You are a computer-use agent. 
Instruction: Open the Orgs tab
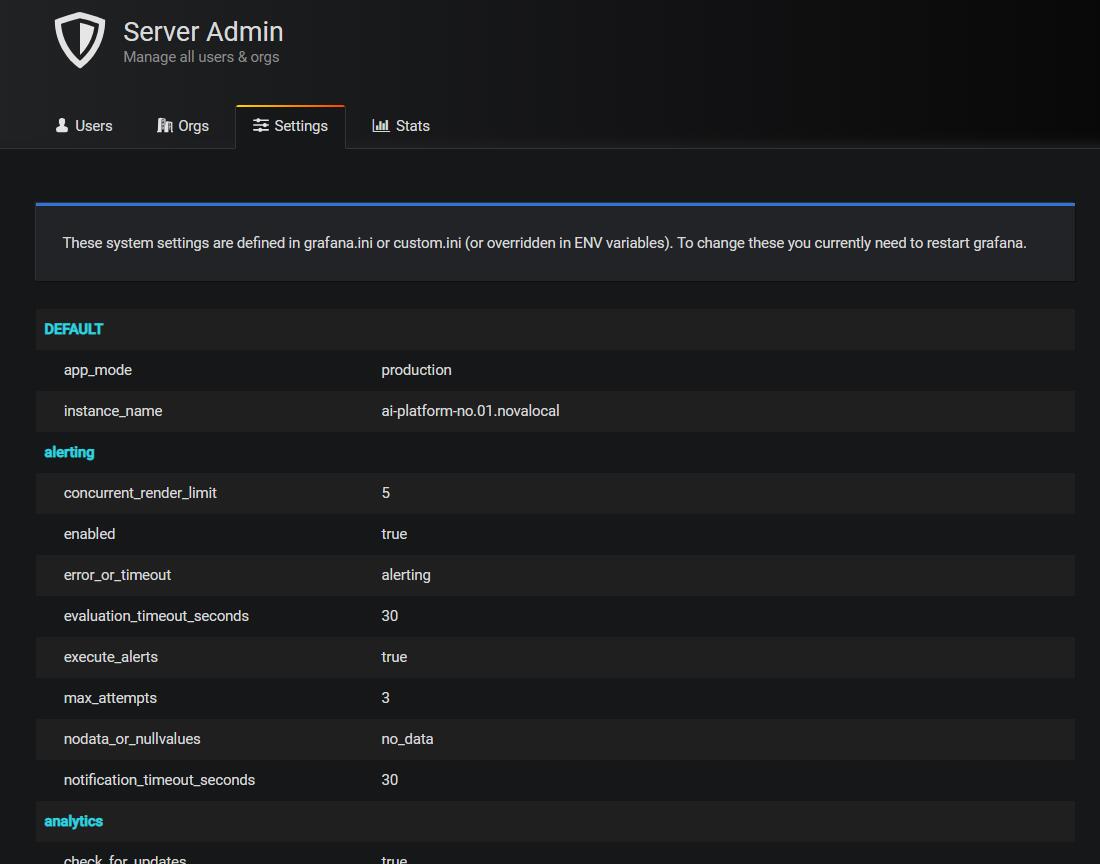pos(183,126)
